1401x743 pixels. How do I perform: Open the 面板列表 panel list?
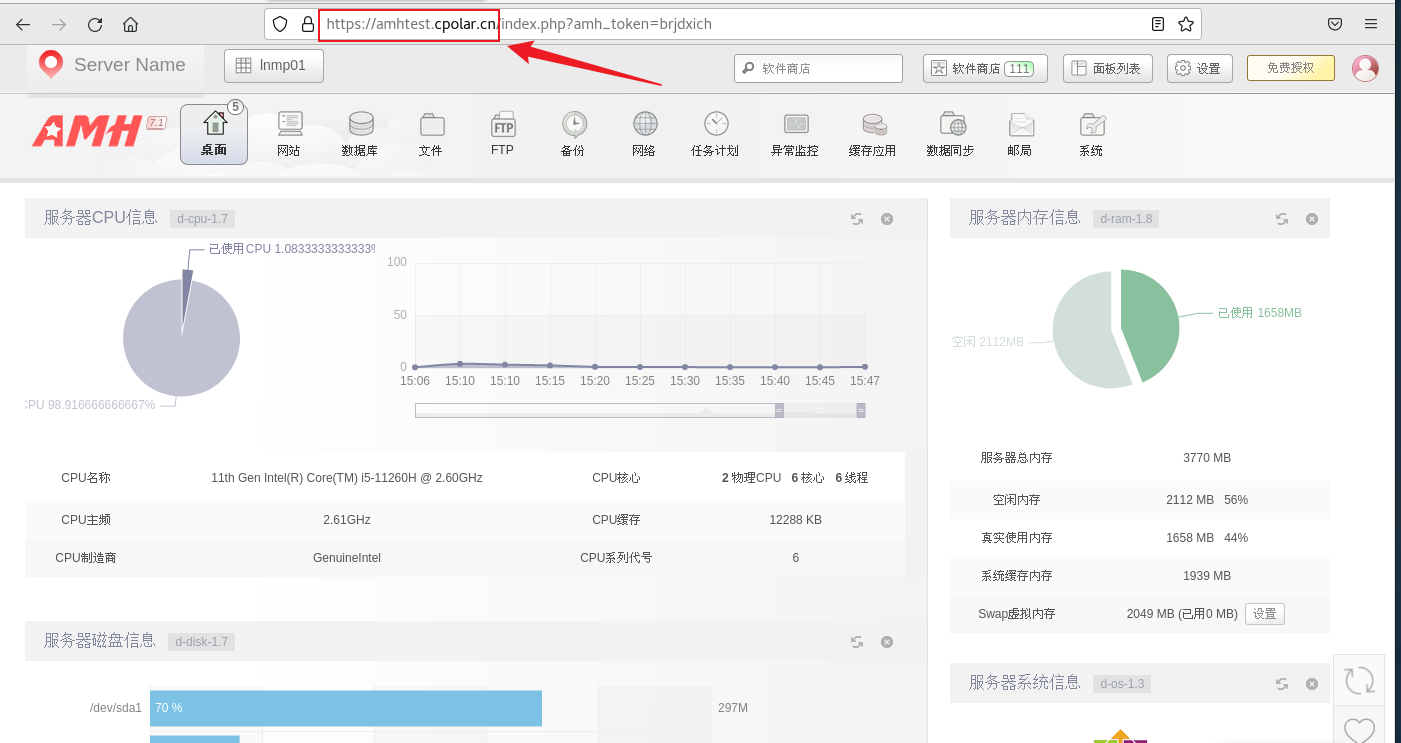(1108, 68)
